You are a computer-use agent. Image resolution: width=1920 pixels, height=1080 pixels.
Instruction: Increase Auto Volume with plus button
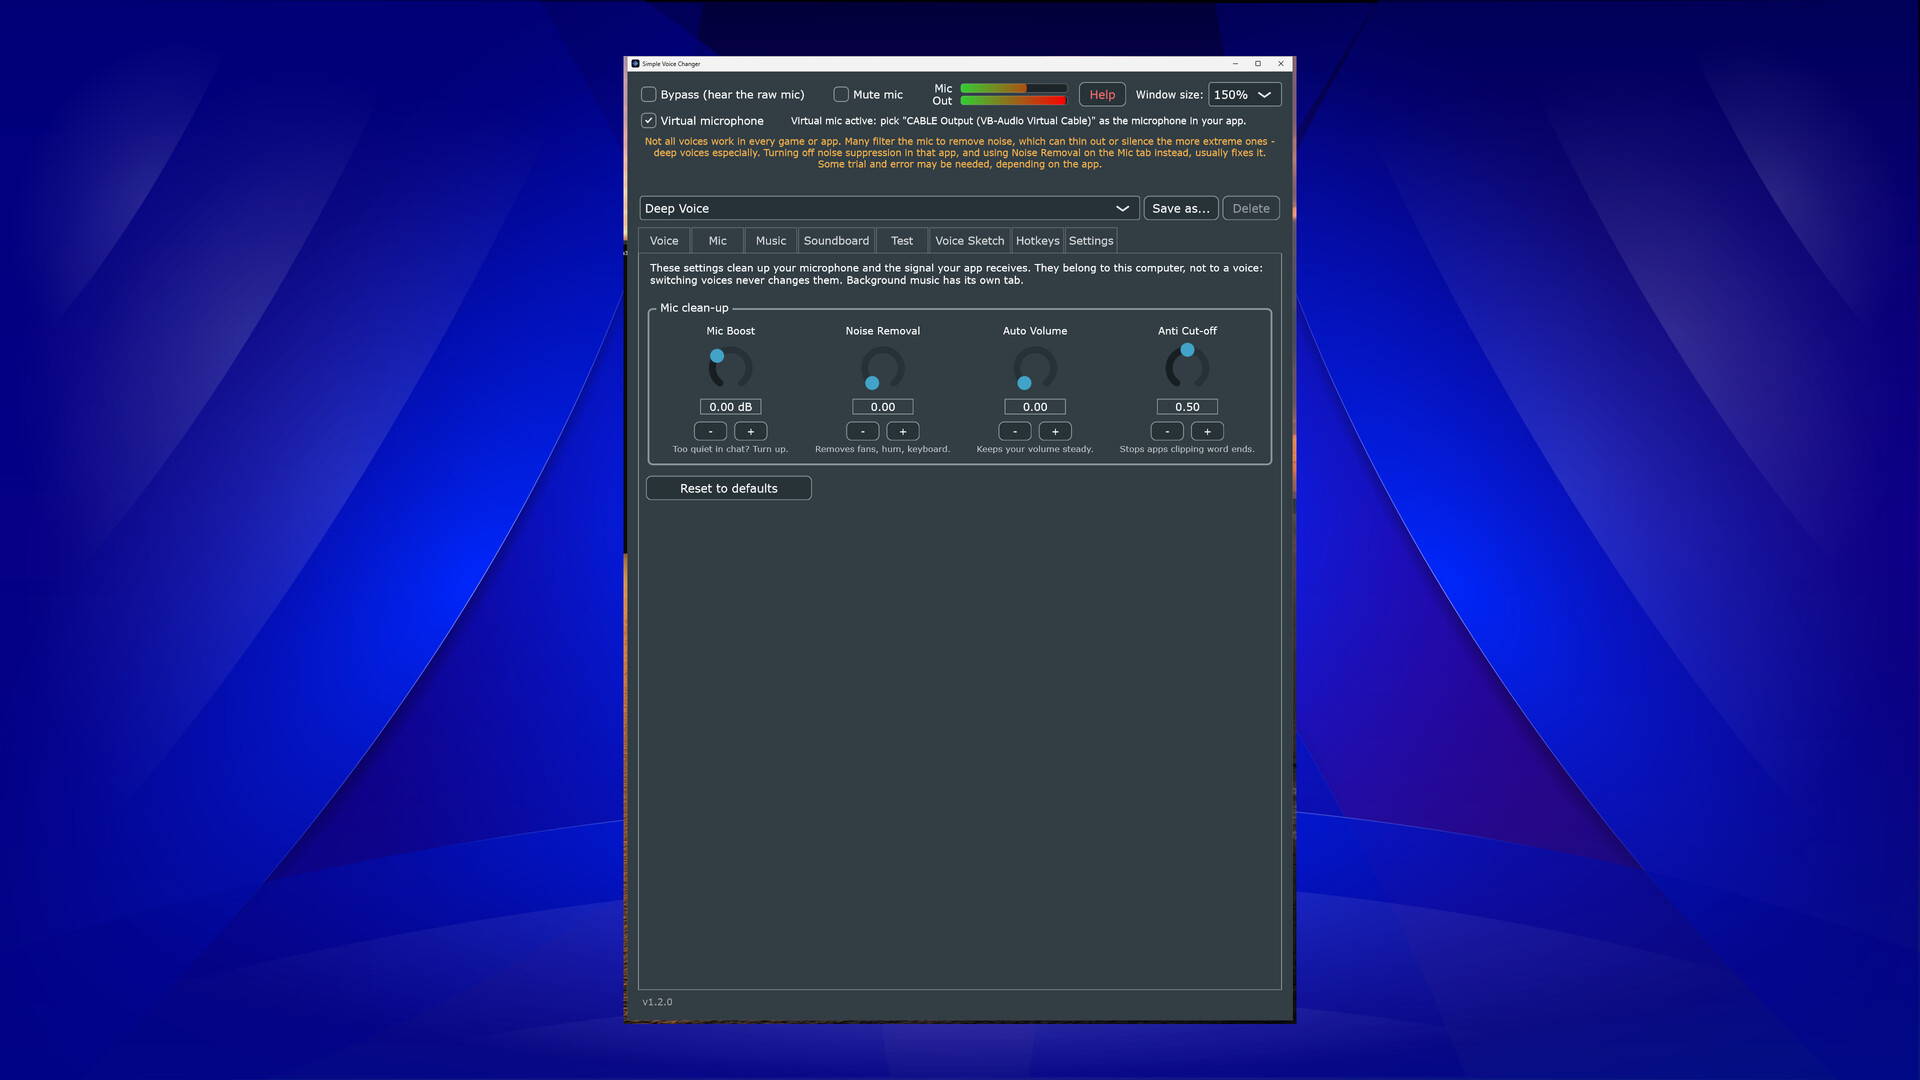(x=1055, y=432)
